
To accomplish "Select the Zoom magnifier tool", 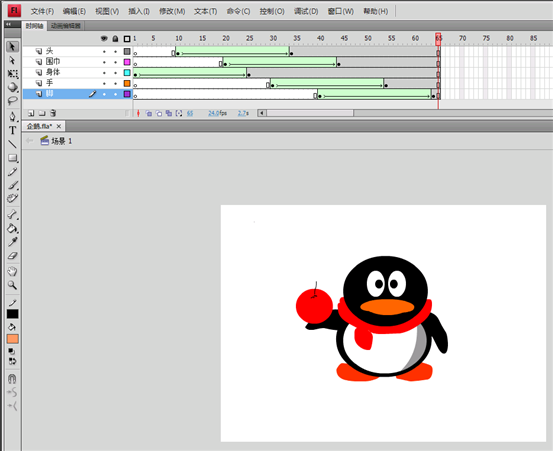I will click(12, 285).
